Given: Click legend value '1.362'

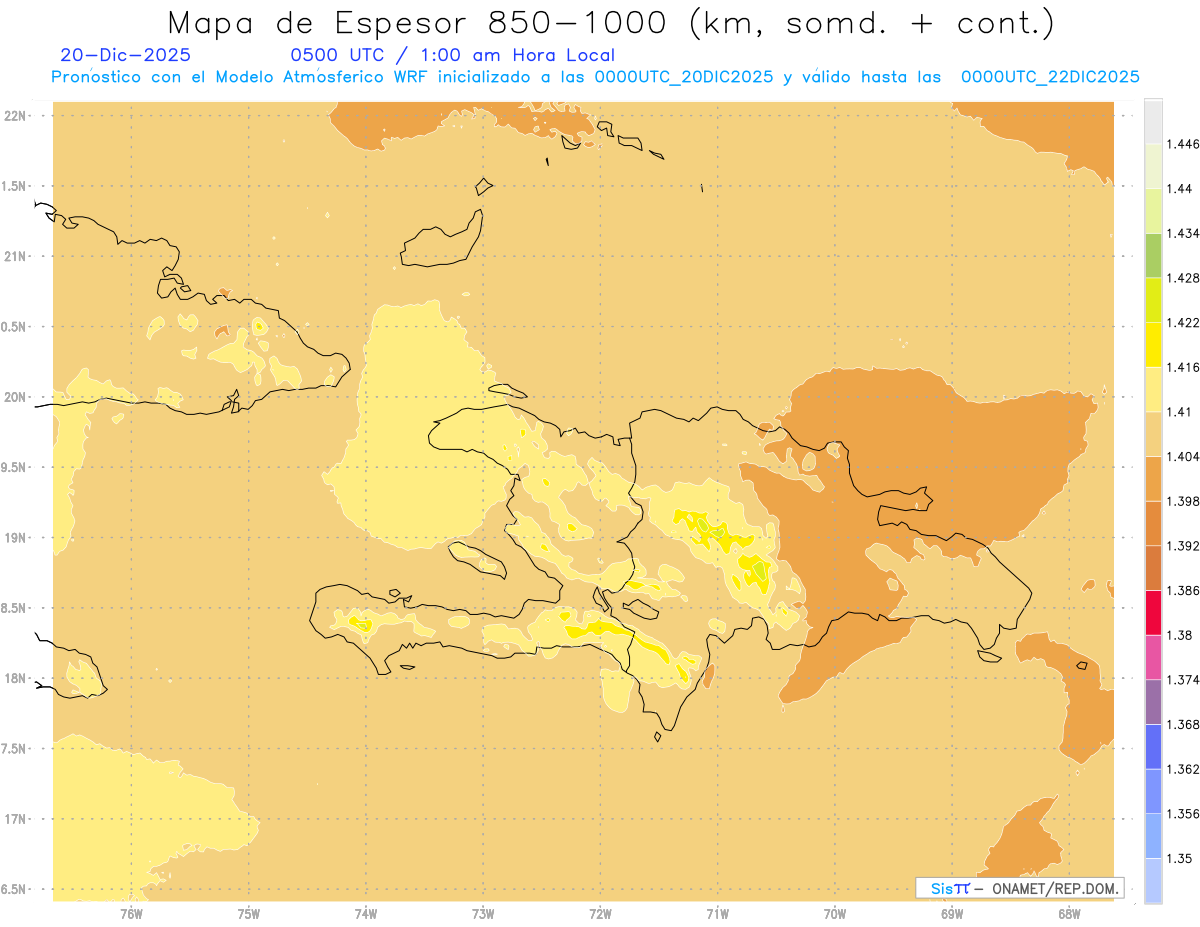Looking at the screenshot, I should tap(1183, 769).
